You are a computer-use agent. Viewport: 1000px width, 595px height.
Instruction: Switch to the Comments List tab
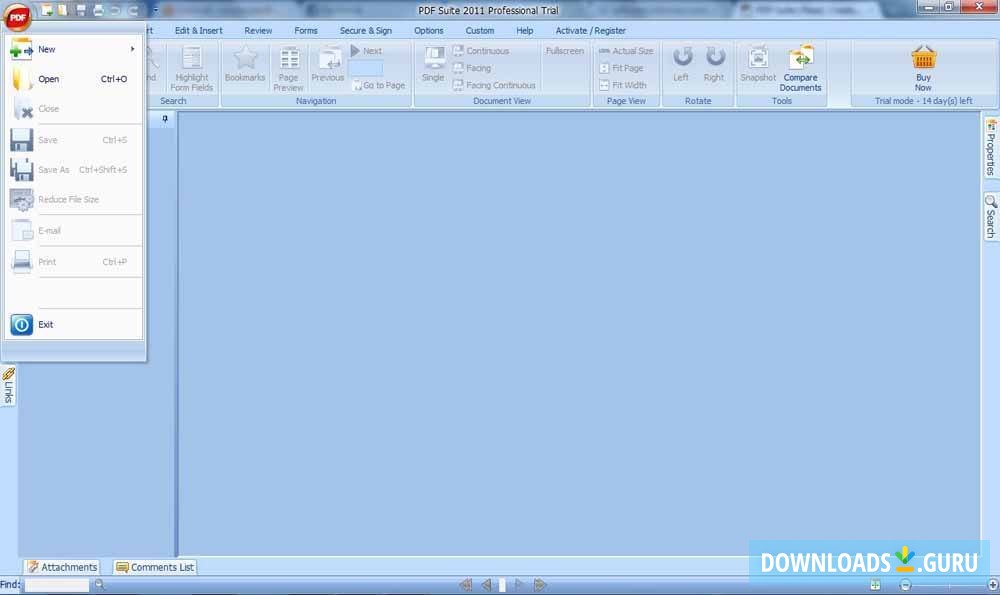(x=155, y=566)
